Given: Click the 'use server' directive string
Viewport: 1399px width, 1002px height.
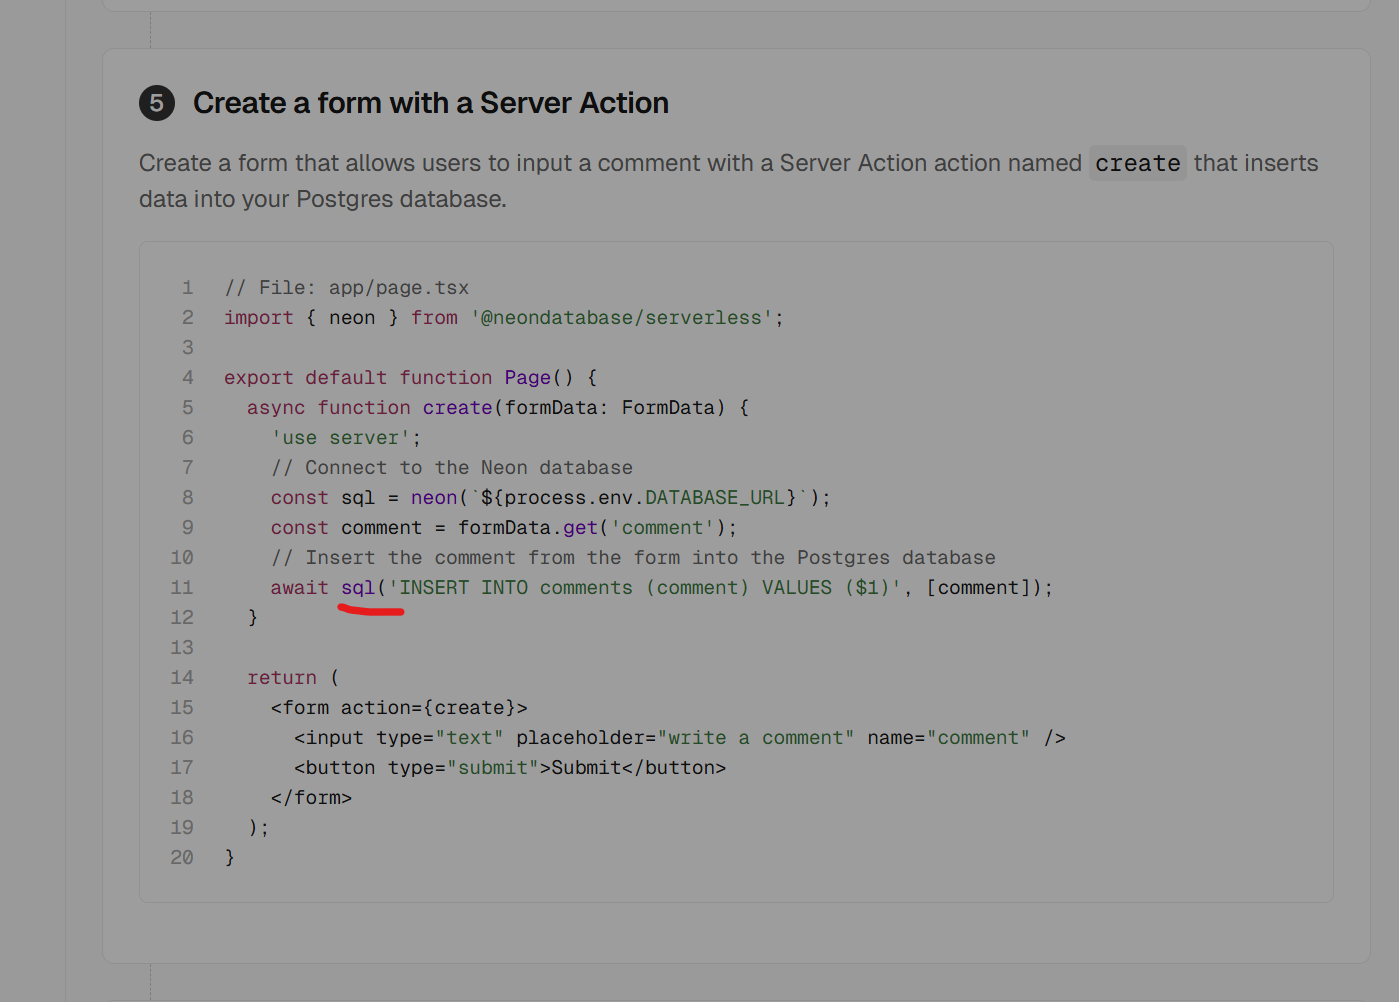Looking at the screenshot, I should point(341,438).
